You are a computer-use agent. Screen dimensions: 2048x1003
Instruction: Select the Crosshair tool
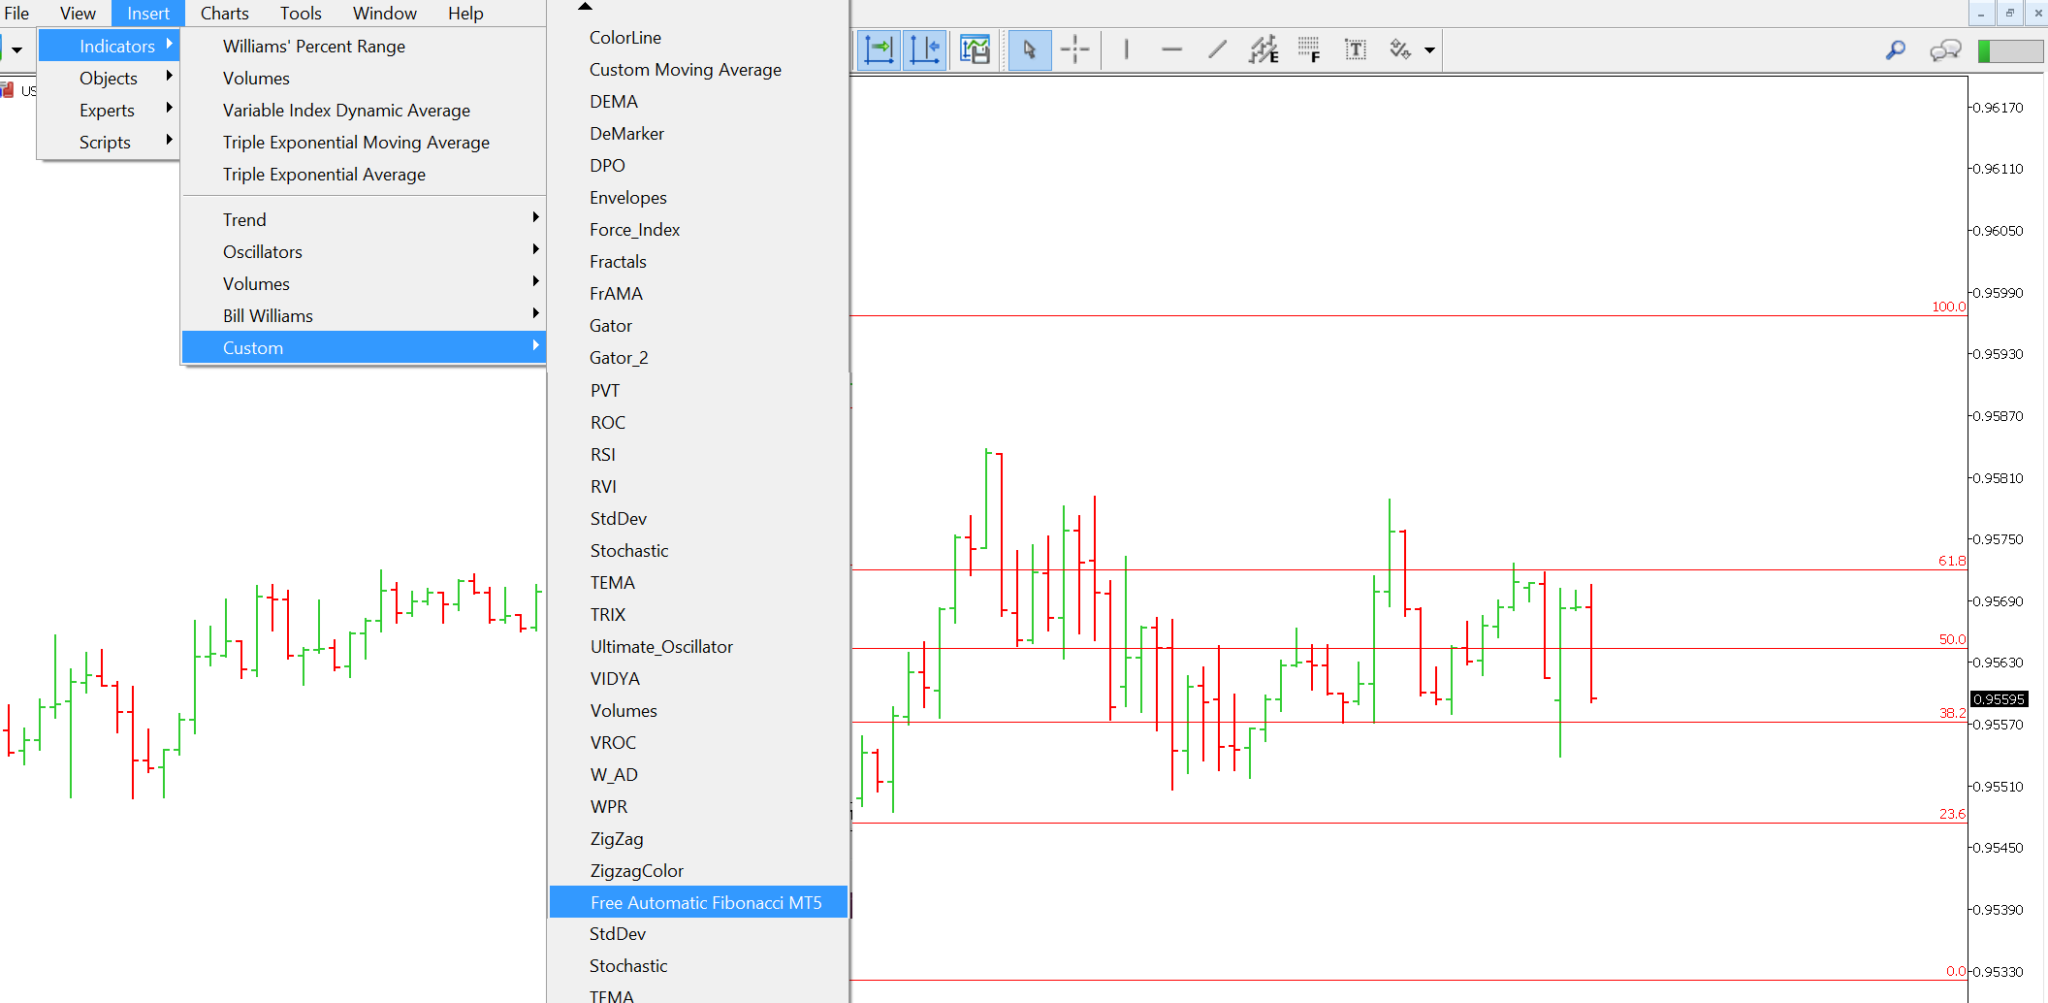pyautogui.click(x=1075, y=48)
